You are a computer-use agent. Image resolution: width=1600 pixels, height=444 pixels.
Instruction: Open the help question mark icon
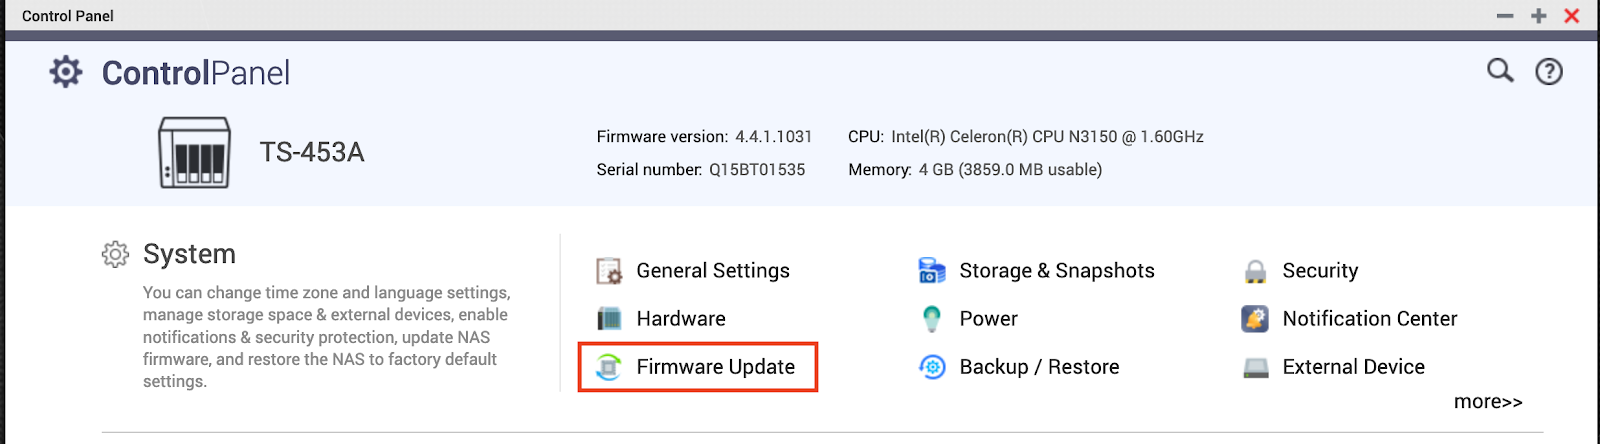[x=1549, y=72]
